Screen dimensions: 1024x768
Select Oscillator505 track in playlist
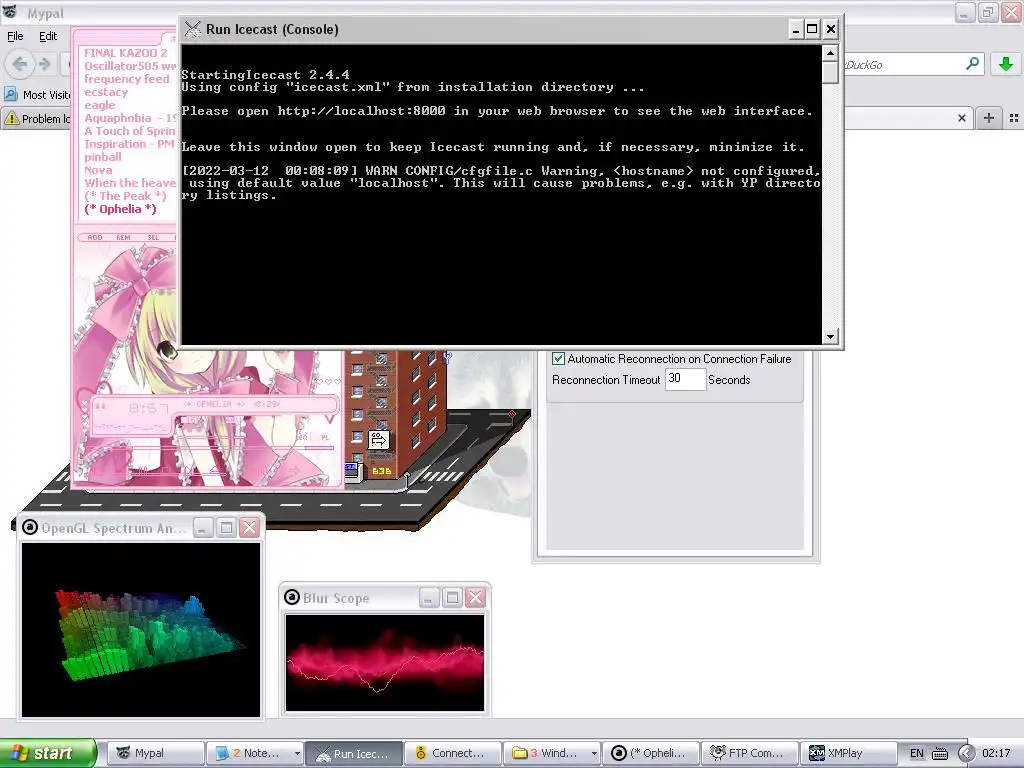130,66
